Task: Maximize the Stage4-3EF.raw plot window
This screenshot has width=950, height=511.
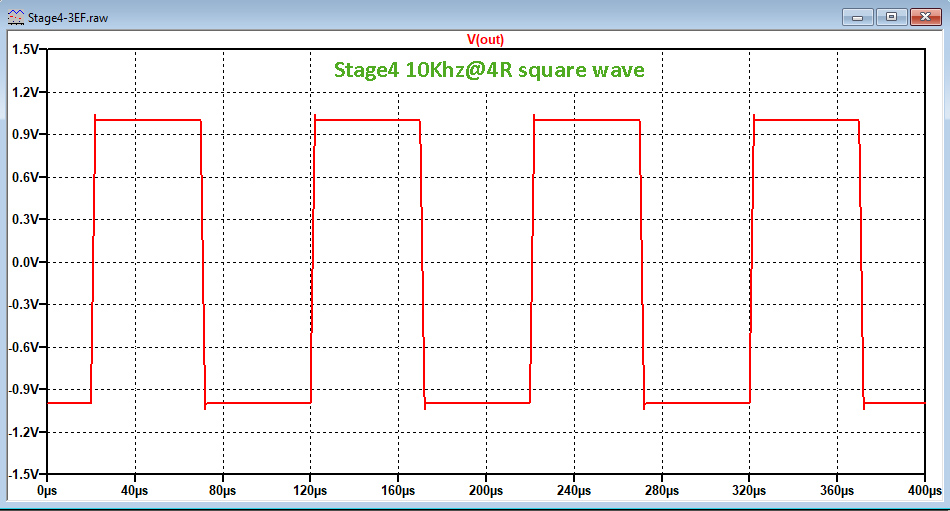Action: coord(891,17)
